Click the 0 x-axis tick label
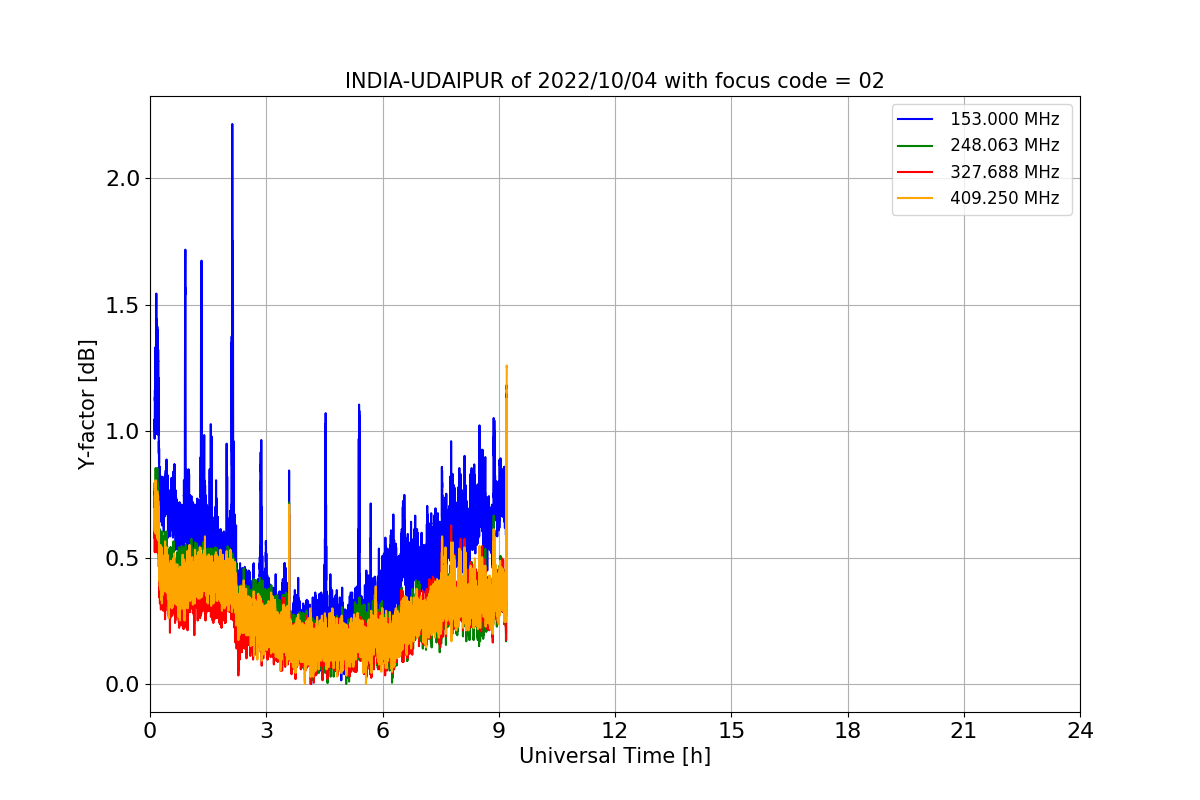The image size is (1200, 800). point(150,731)
